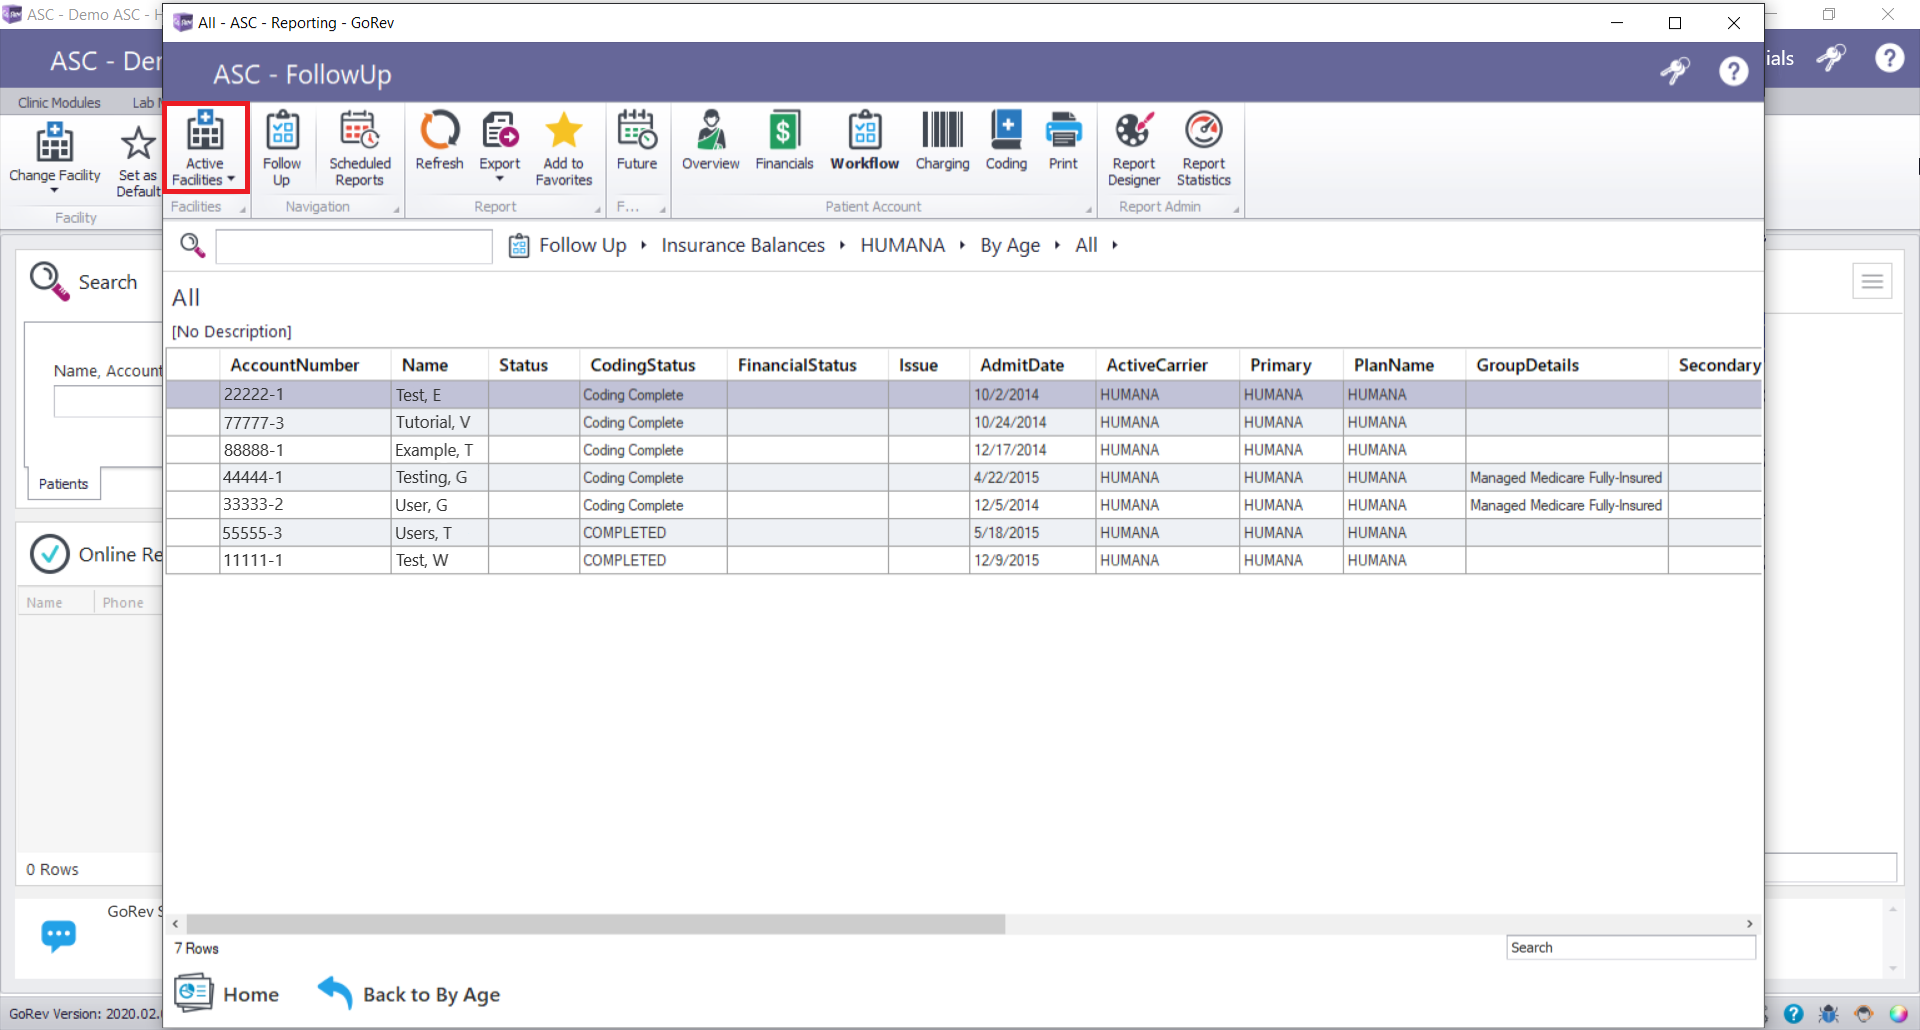Open help in FollowUp header

(1734, 71)
